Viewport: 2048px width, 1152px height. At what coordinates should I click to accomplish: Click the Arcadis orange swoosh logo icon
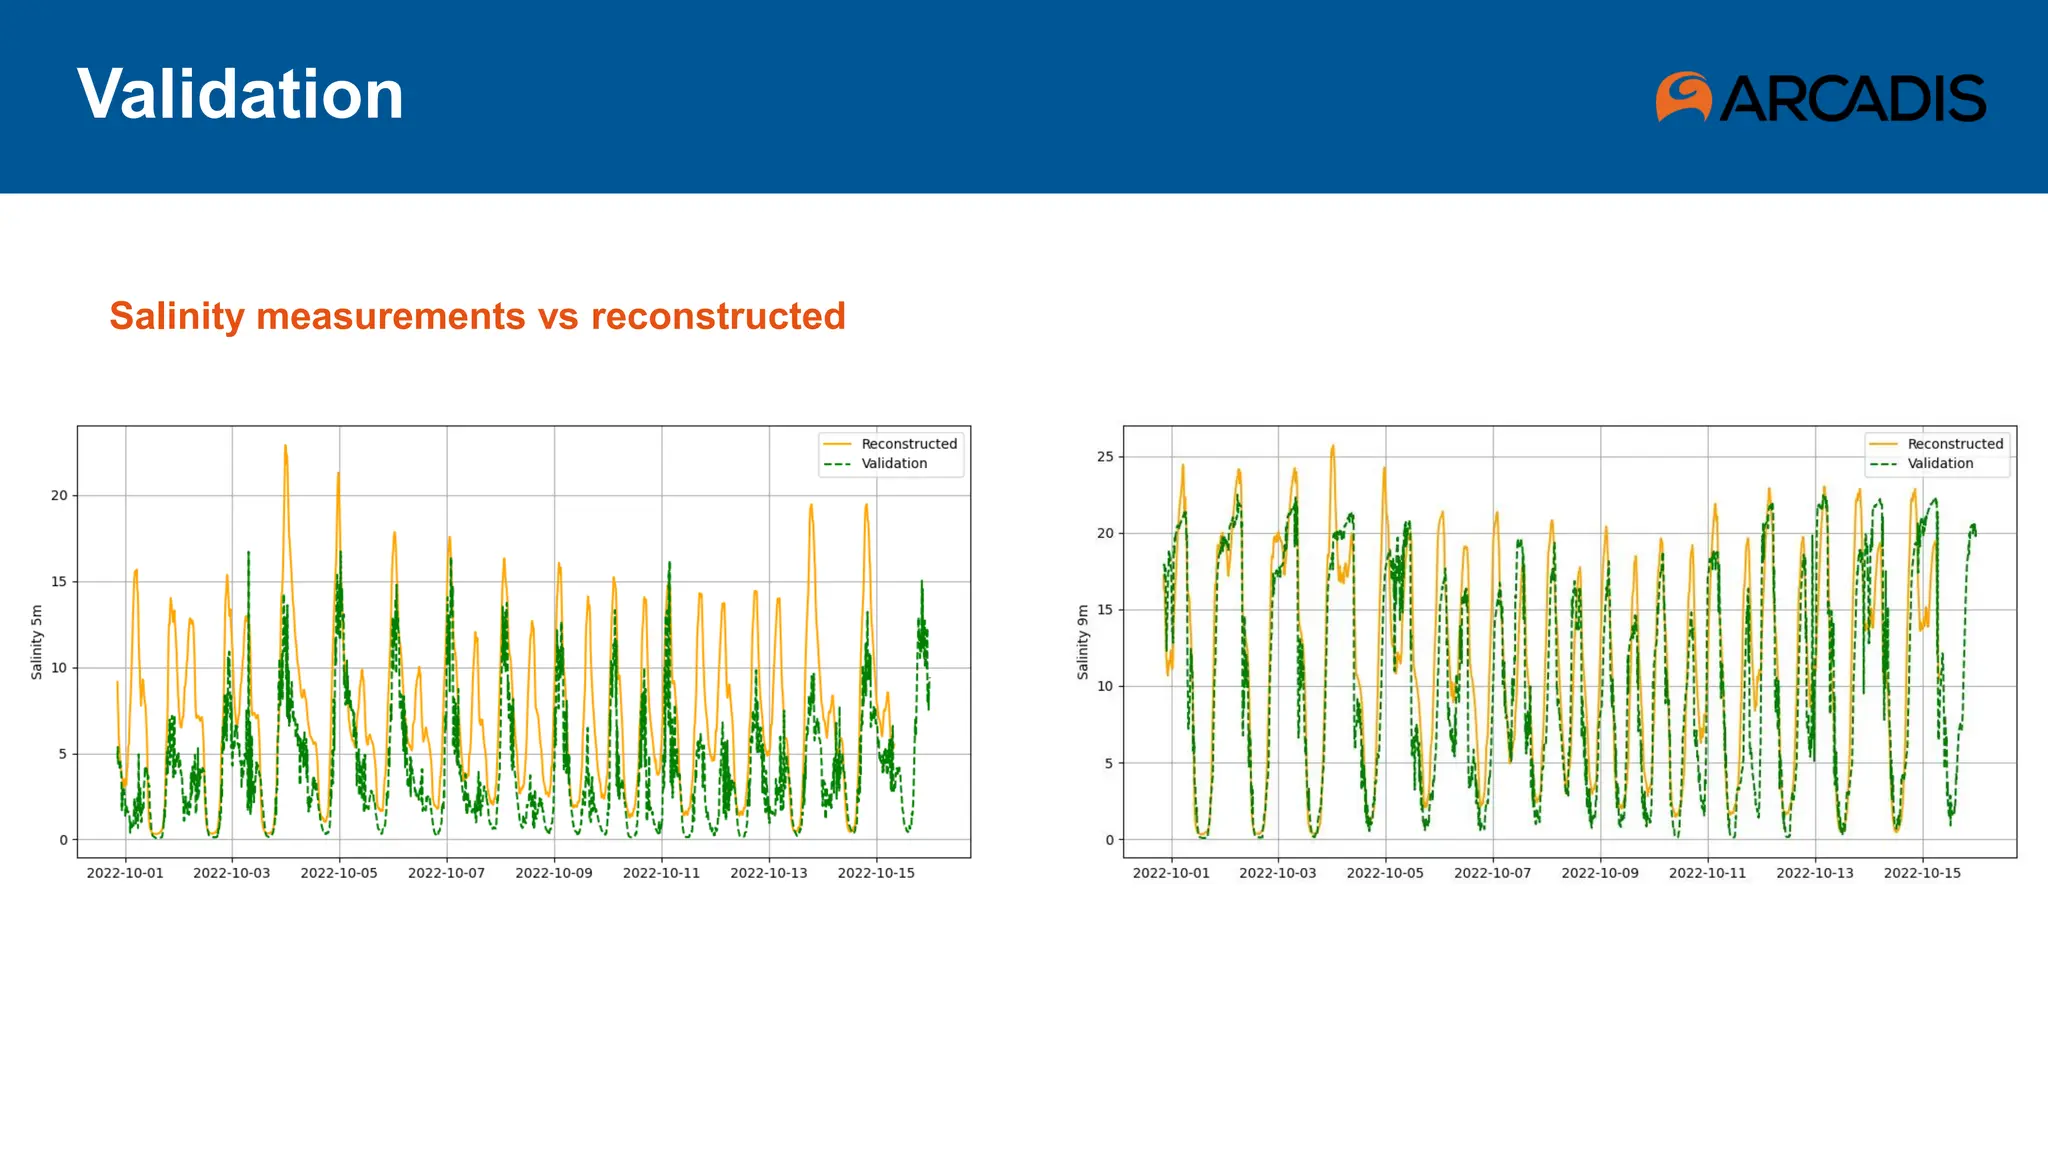click(x=1684, y=96)
